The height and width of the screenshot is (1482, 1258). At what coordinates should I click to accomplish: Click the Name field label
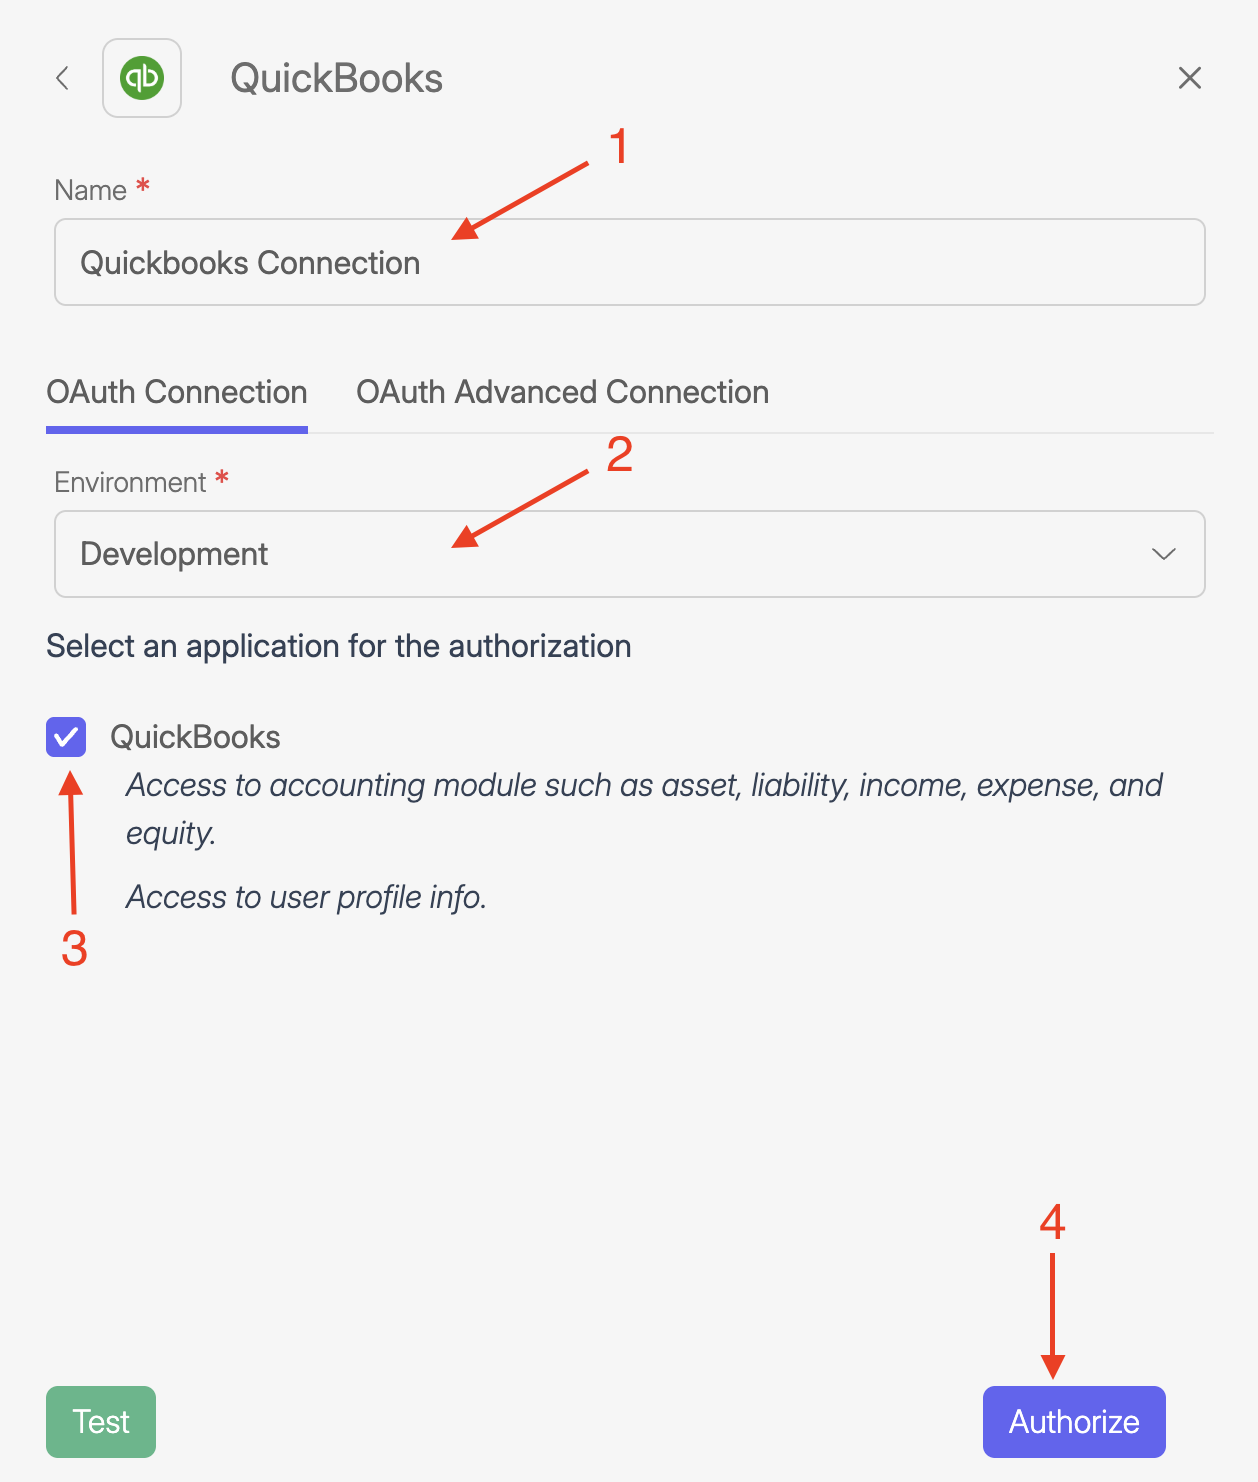click(x=90, y=190)
